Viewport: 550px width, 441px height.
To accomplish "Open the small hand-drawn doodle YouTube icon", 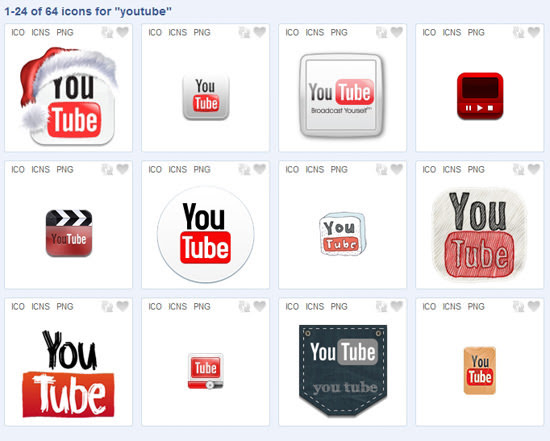I will (x=343, y=233).
